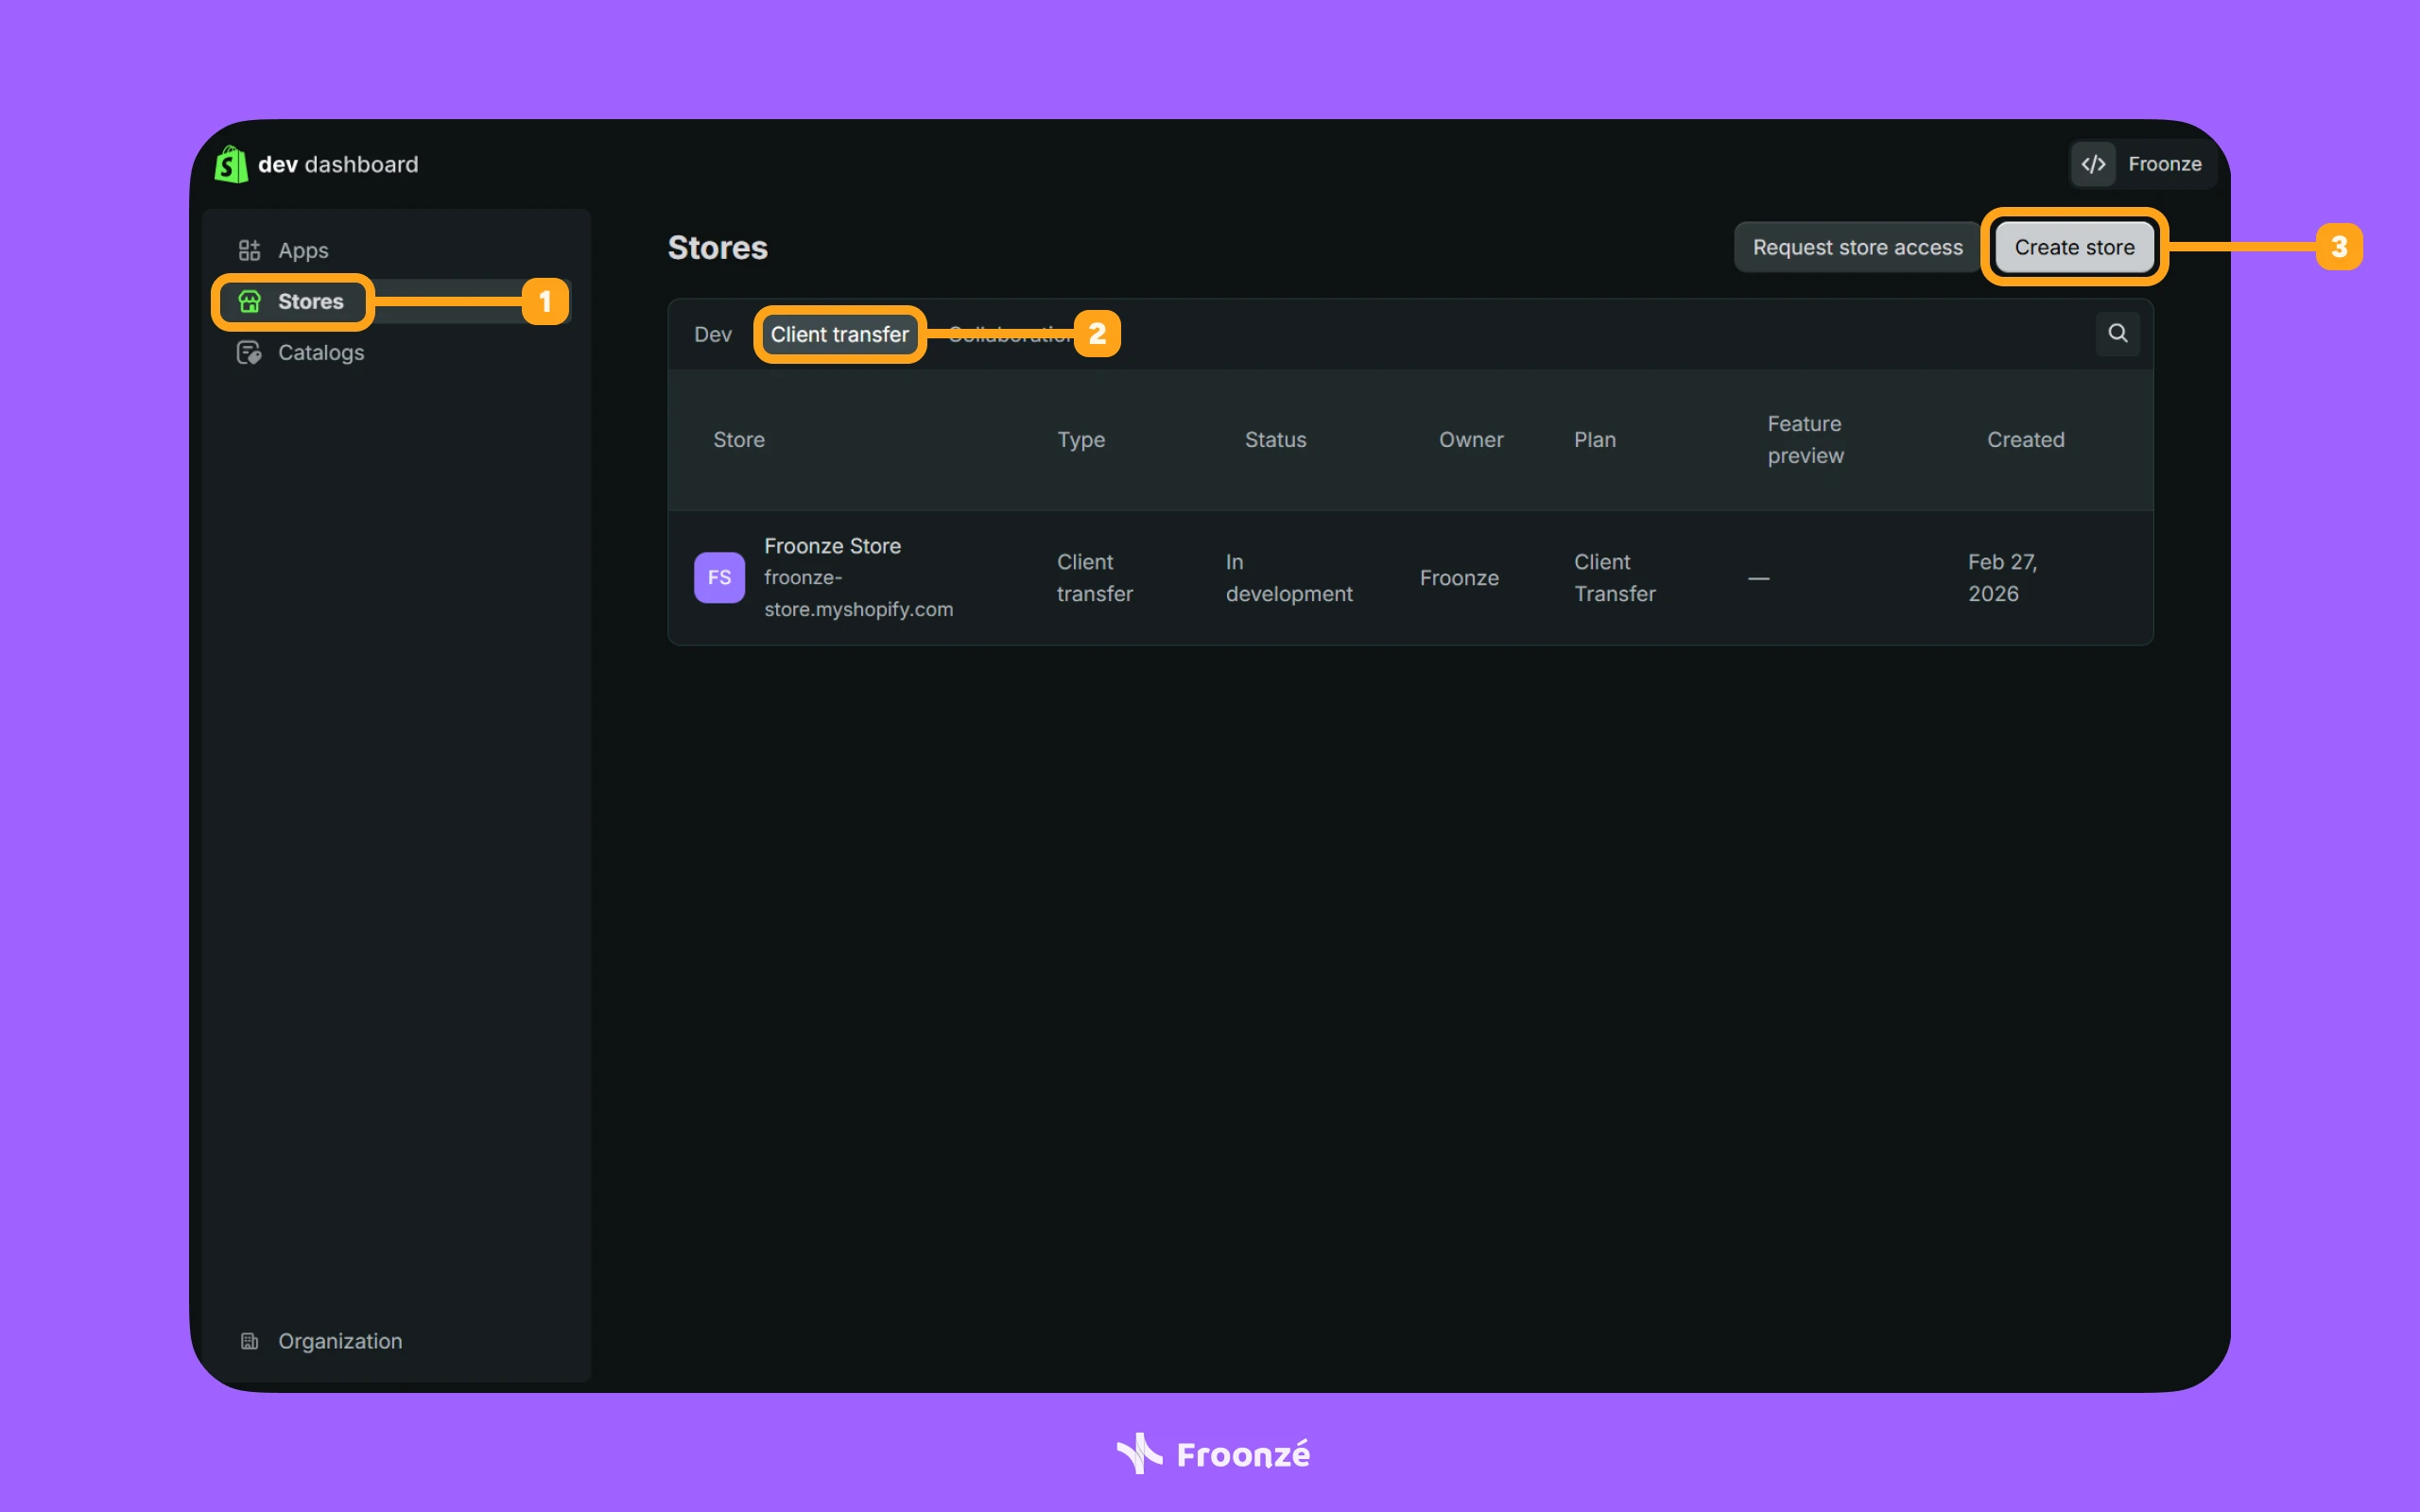Click the code brackets icon beside Froonze

(2093, 164)
